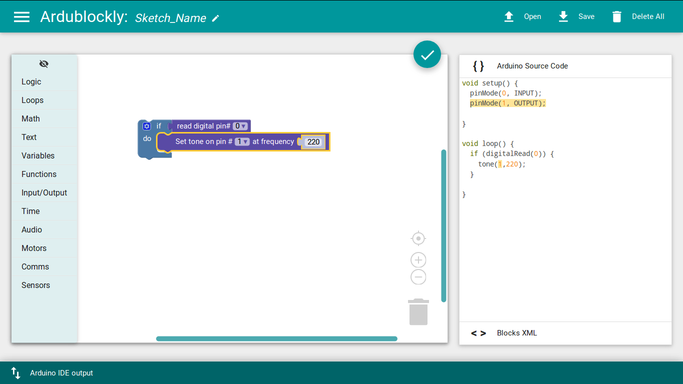Click the pinMode(0, INPUT) code line
The image size is (683, 384).
(505, 93)
